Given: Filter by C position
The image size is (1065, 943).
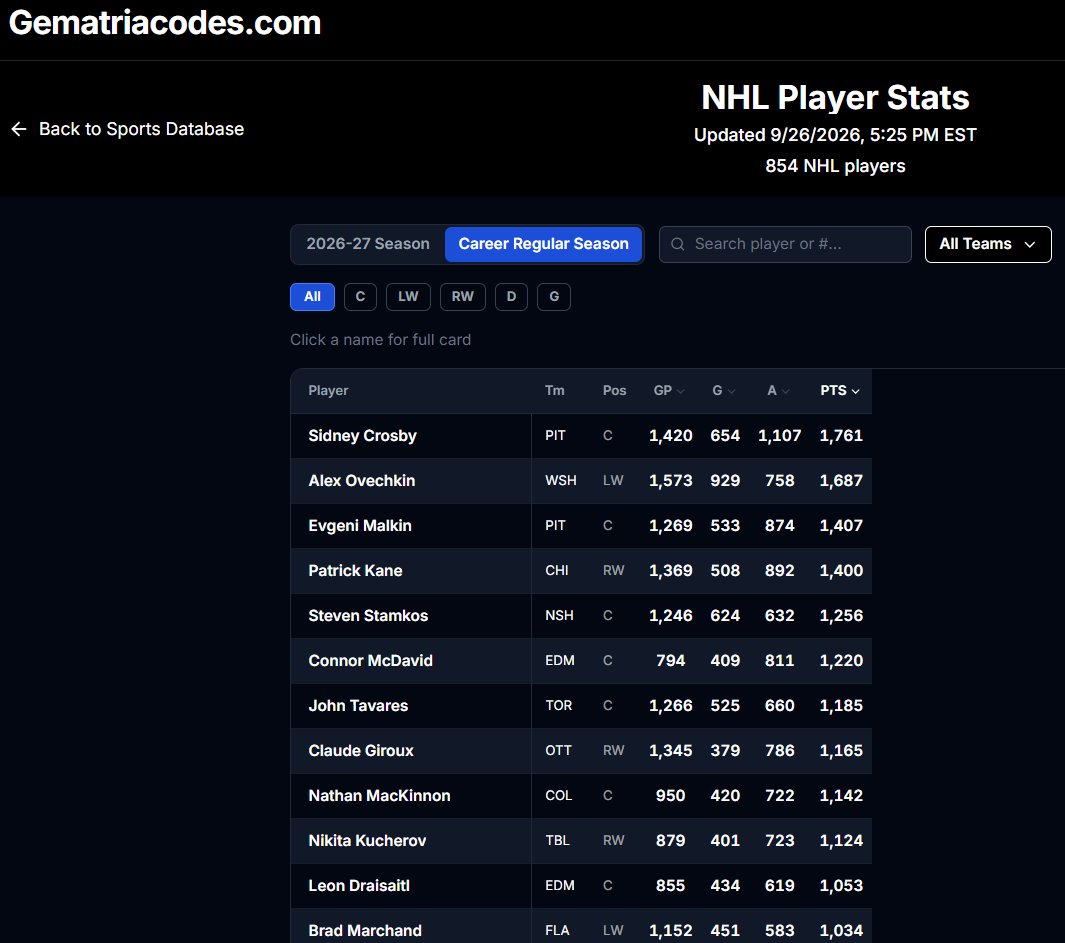Looking at the screenshot, I should pos(361,297).
